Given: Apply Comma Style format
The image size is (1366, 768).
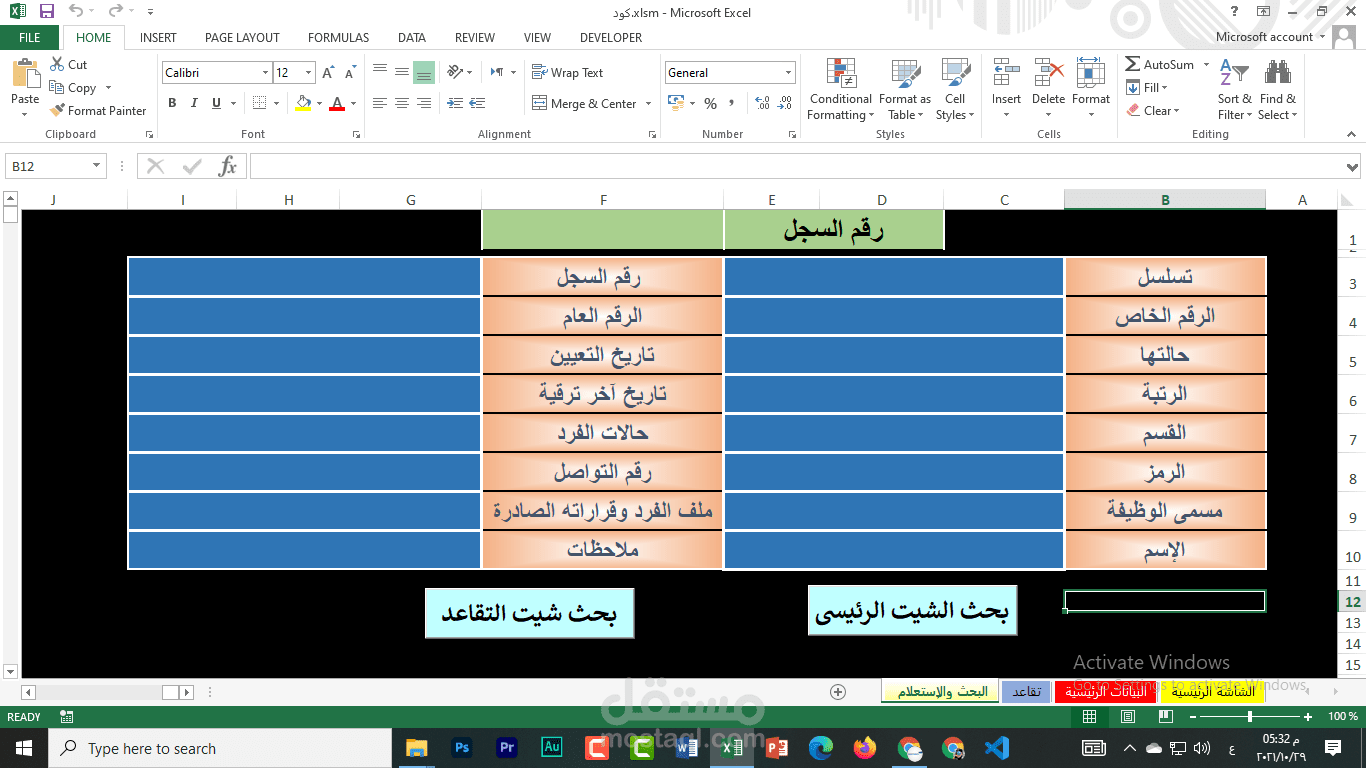Looking at the screenshot, I should (x=731, y=104).
